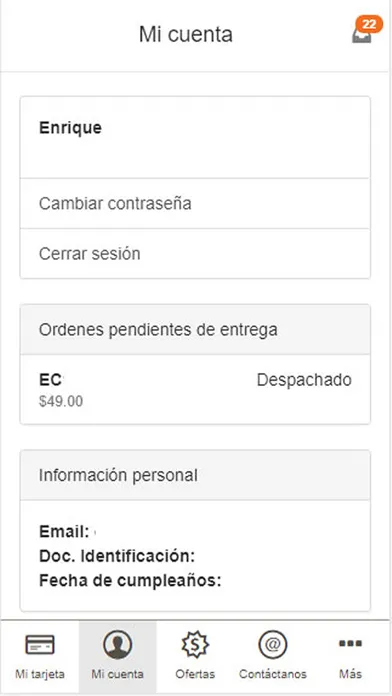Select the $49.00 order amount

tap(61, 401)
